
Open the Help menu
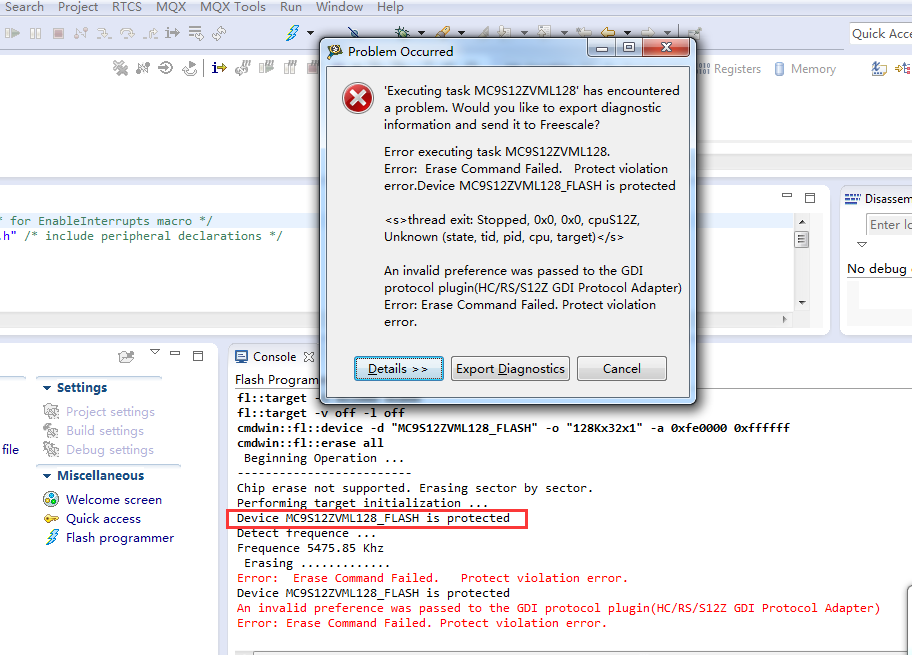click(390, 7)
